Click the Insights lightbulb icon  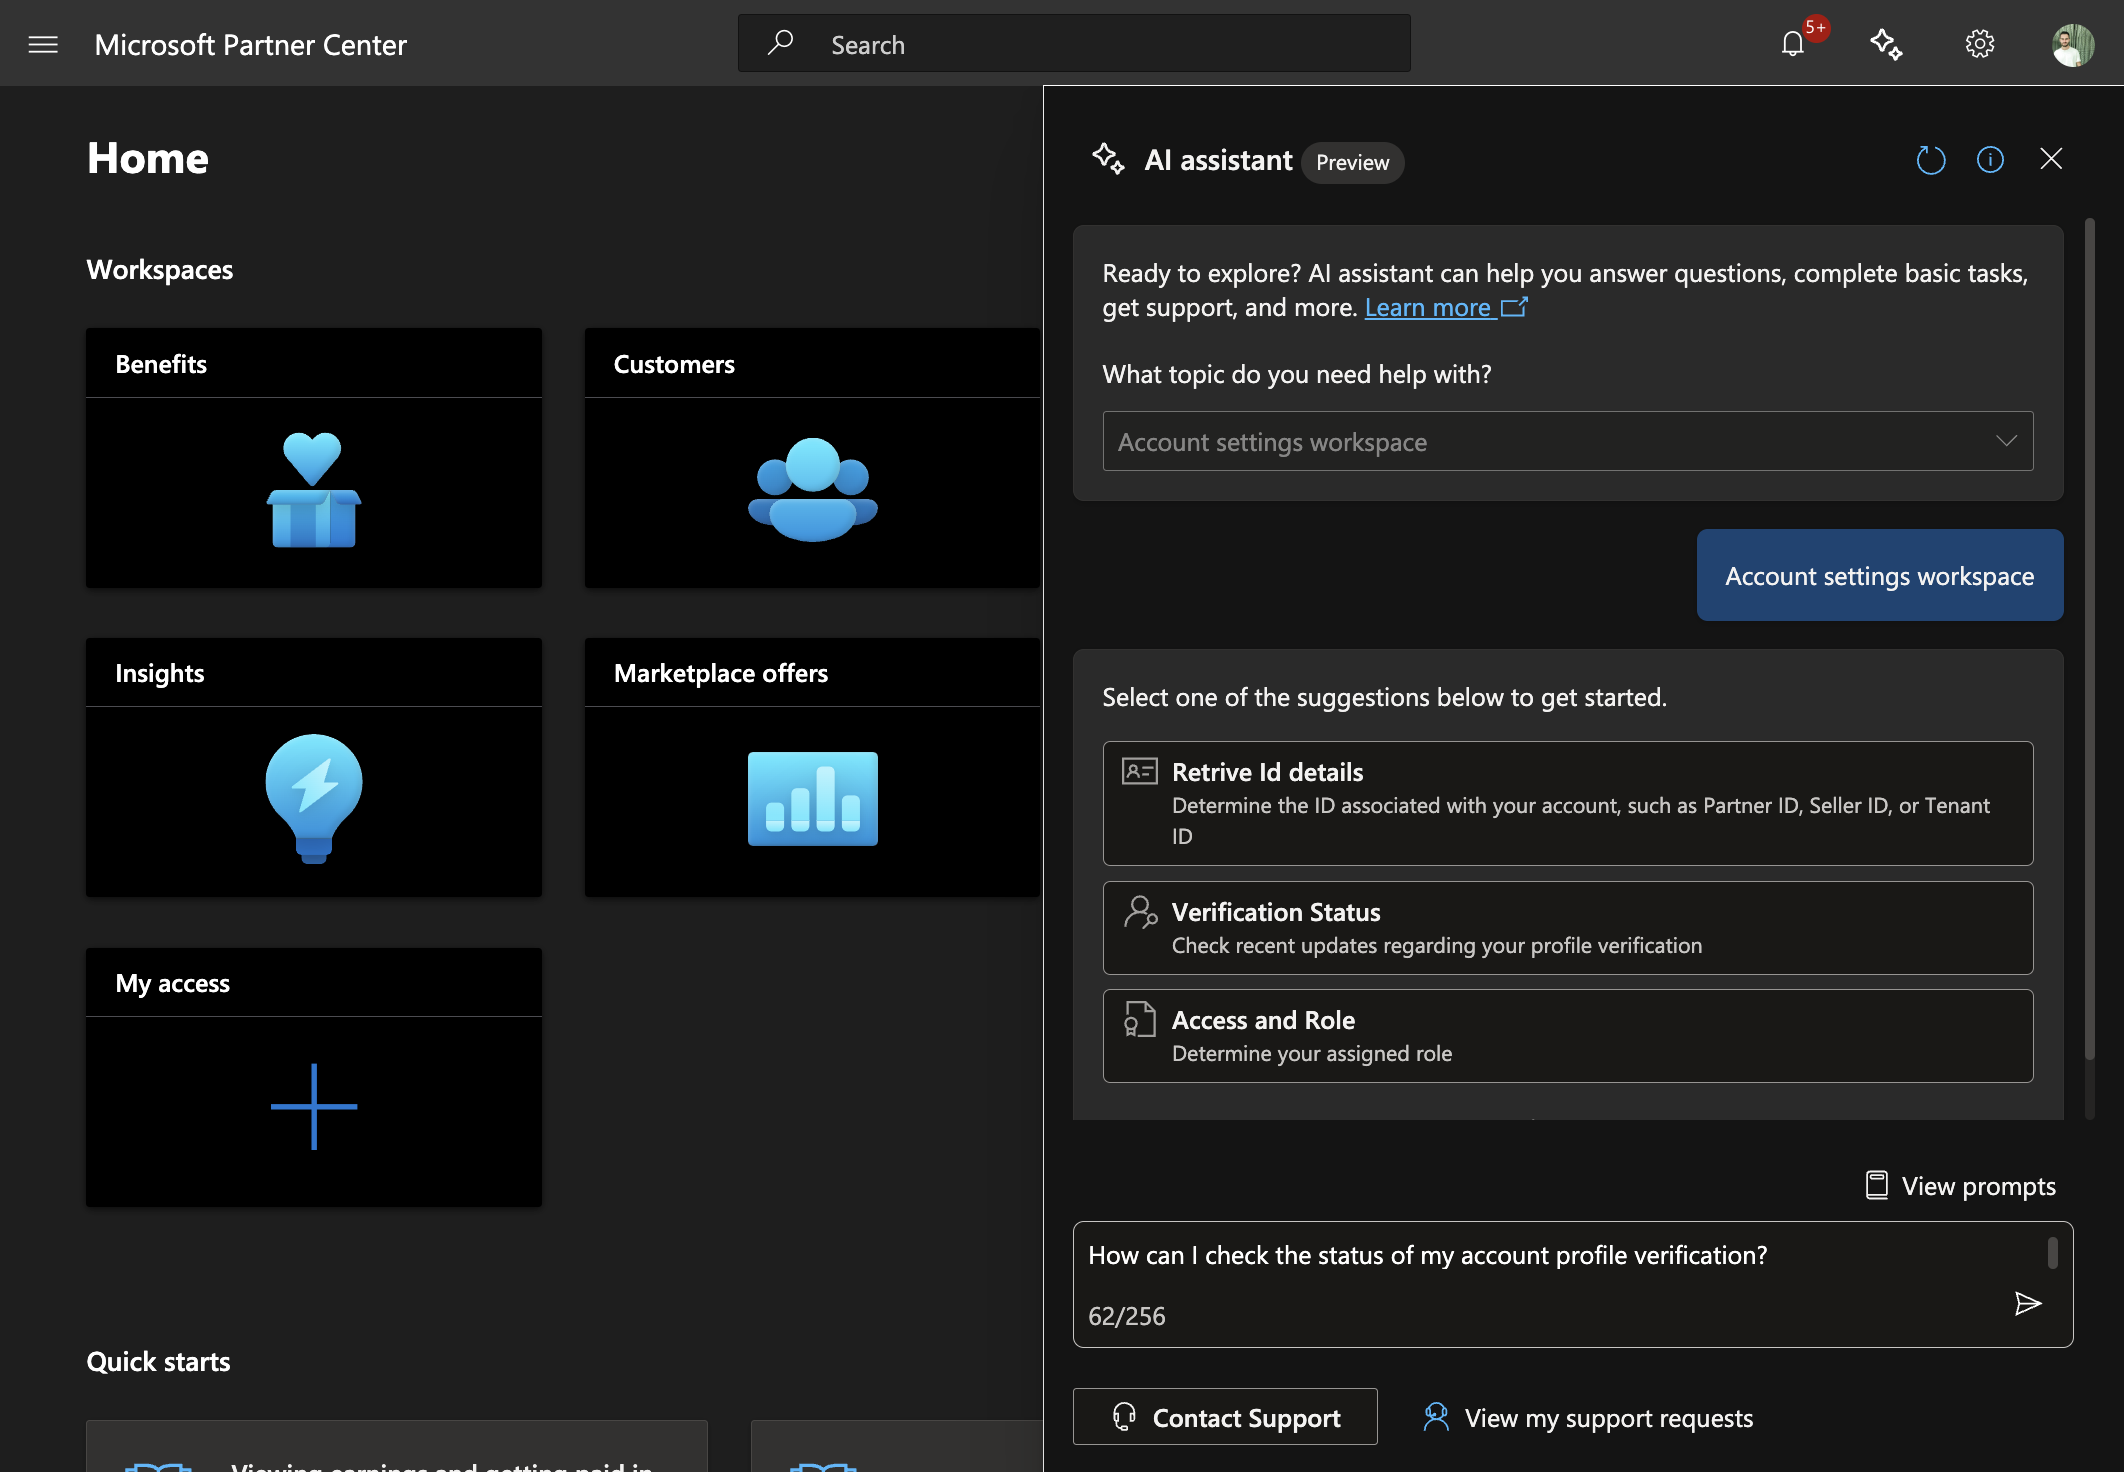[314, 799]
